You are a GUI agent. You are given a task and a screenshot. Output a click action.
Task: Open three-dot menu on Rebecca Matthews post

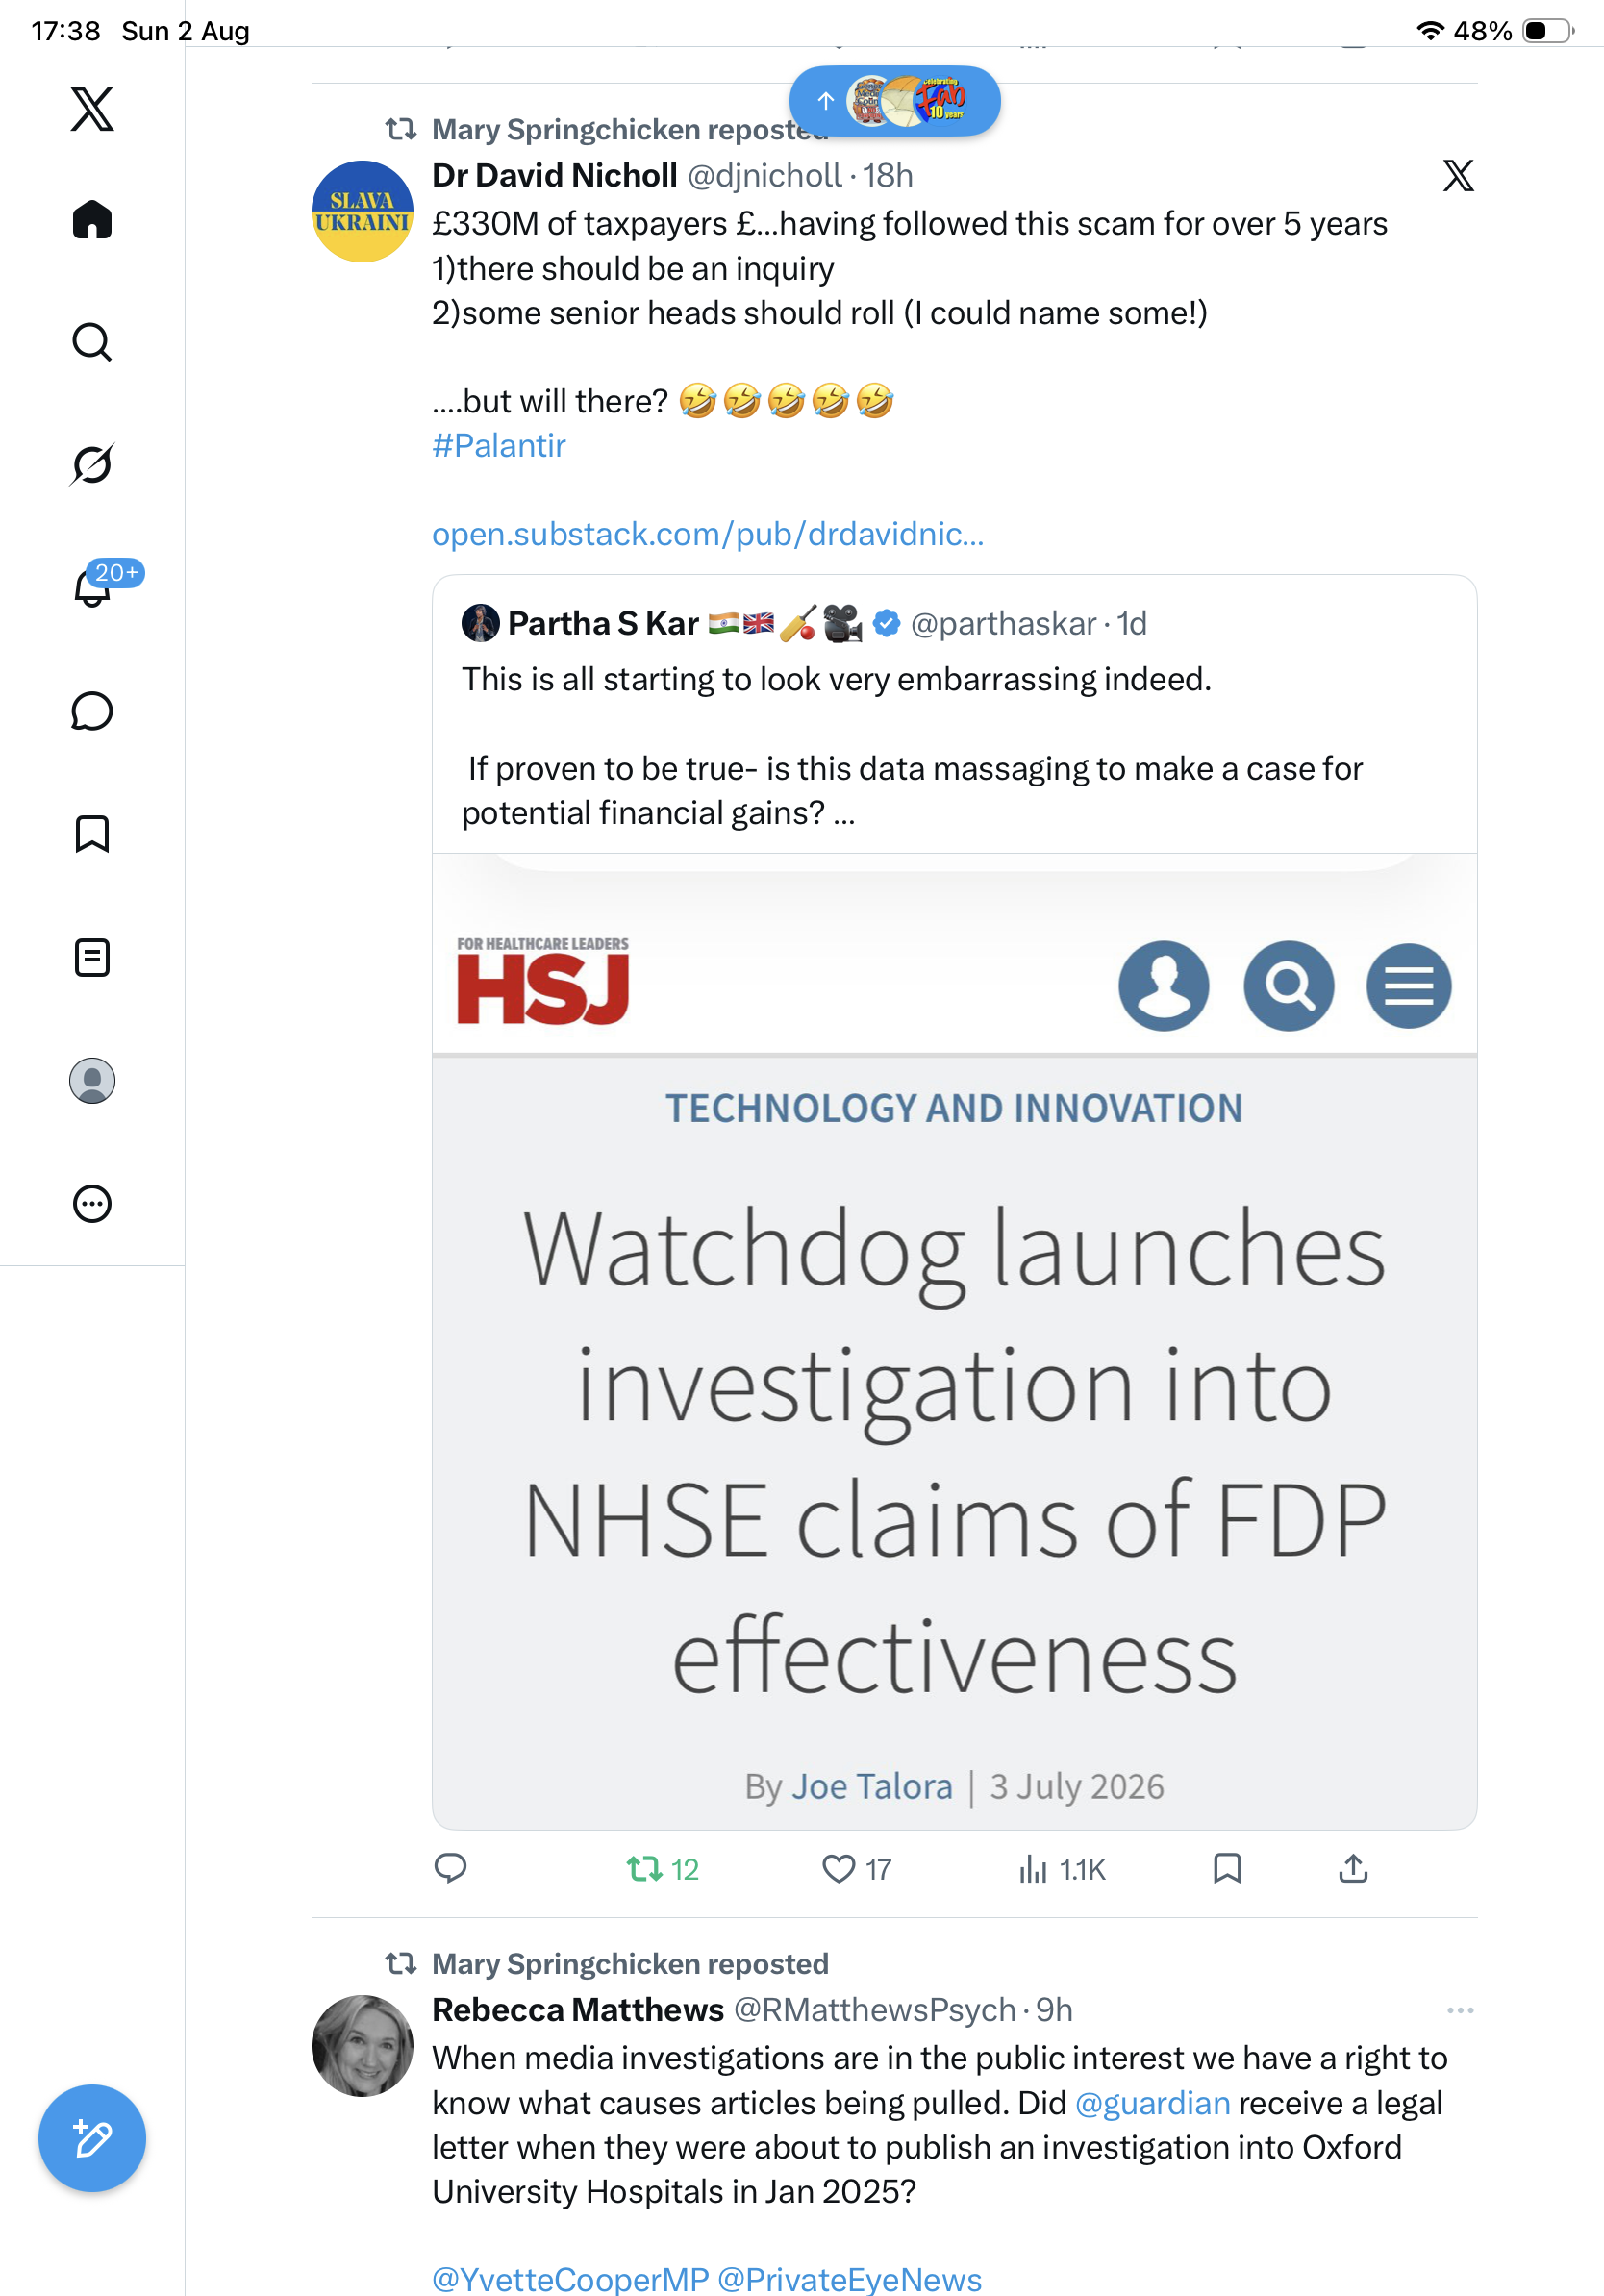pyautogui.click(x=1460, y=2010)
